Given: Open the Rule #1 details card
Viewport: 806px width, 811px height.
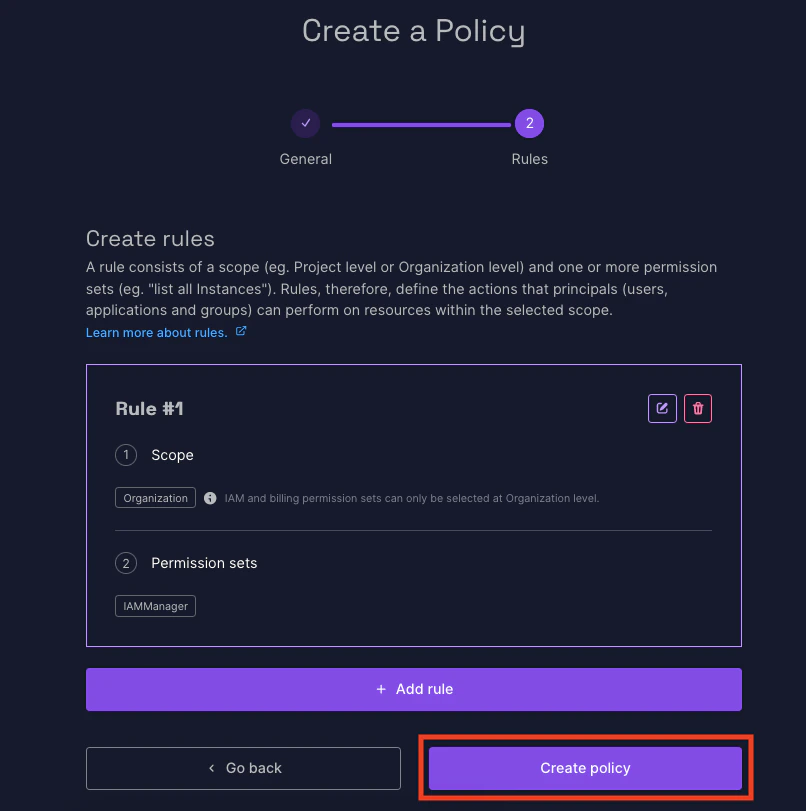Looking at the screenshot, I should pyautogui.click(x=149, y=408).
